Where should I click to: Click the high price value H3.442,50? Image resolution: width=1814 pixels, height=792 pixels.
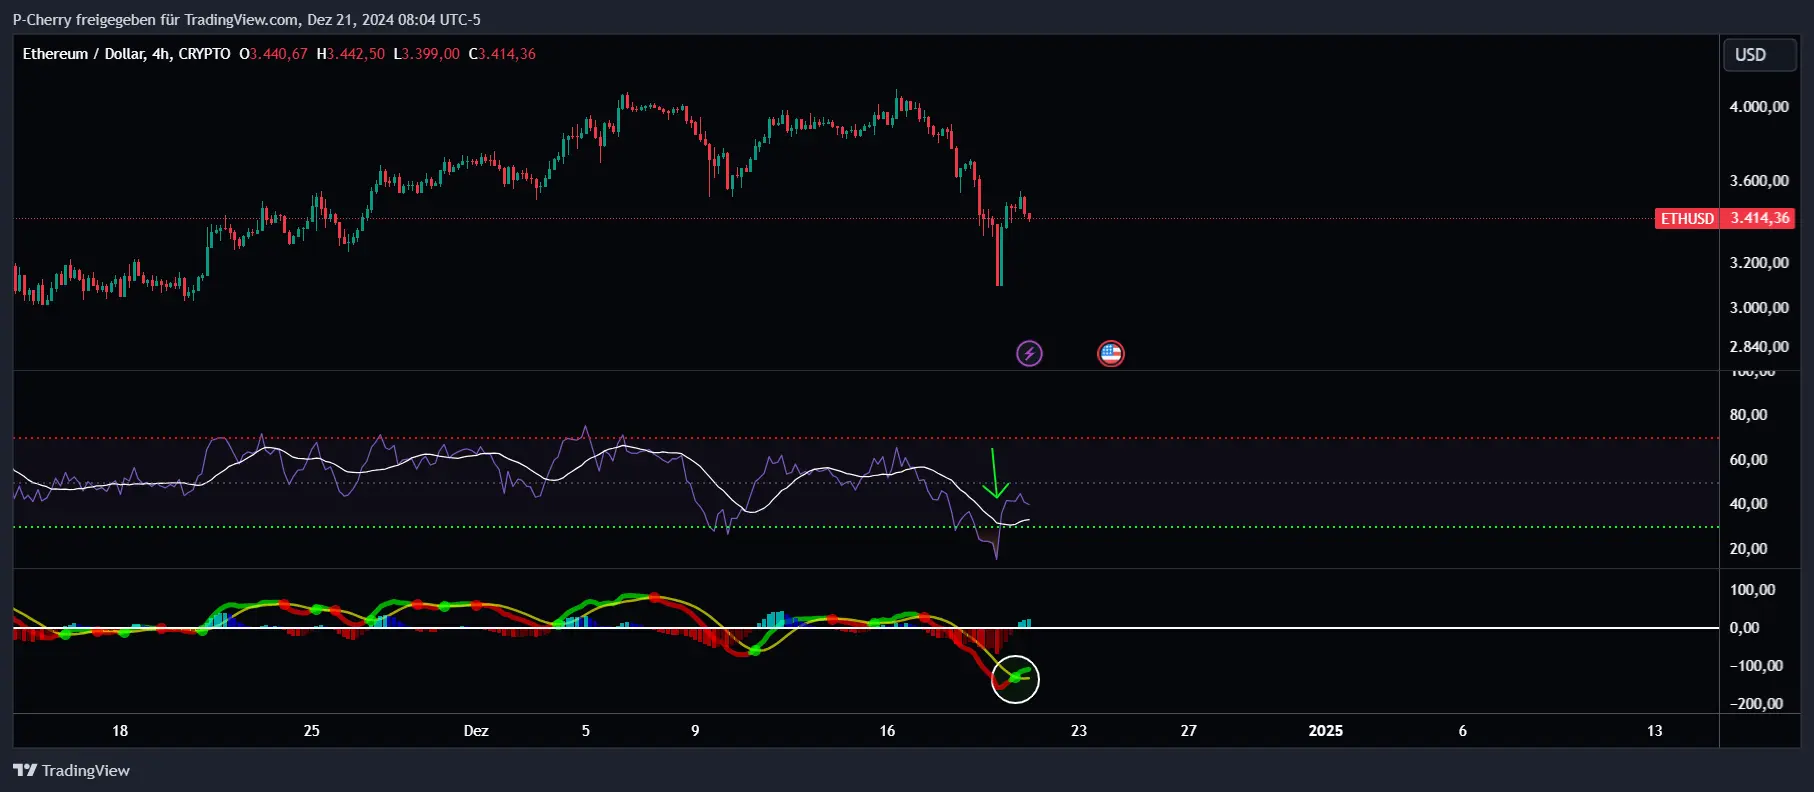pyautogui.click(x=350, y=54)
